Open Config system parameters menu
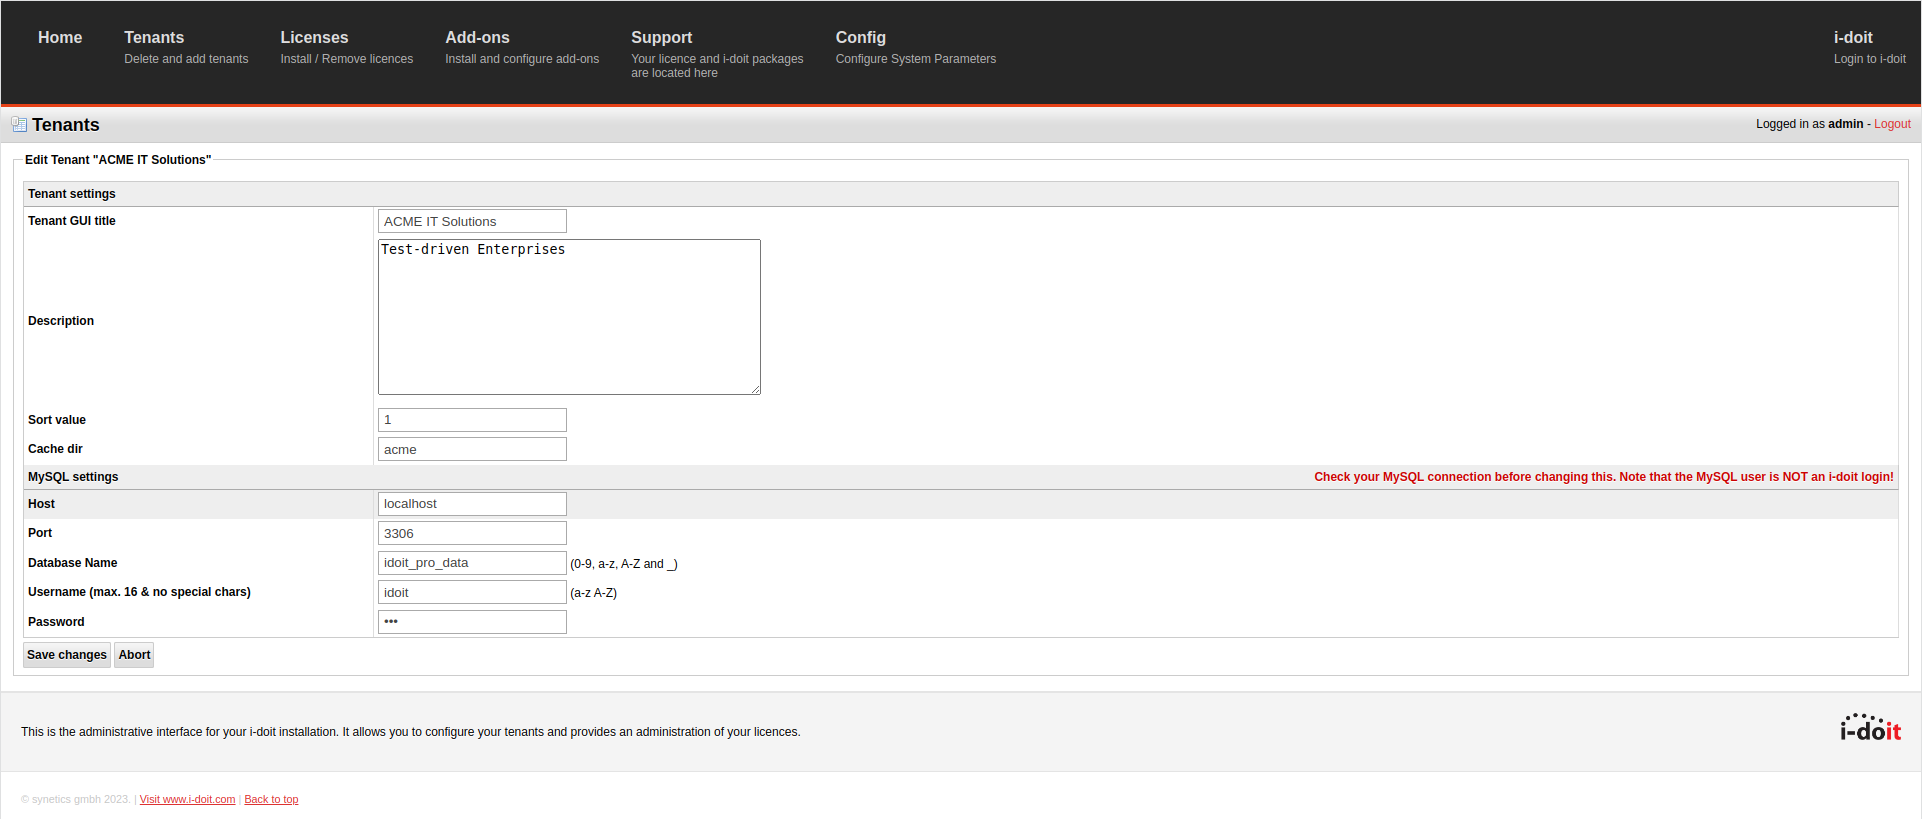1922x819 pixels. click(860, 38)
